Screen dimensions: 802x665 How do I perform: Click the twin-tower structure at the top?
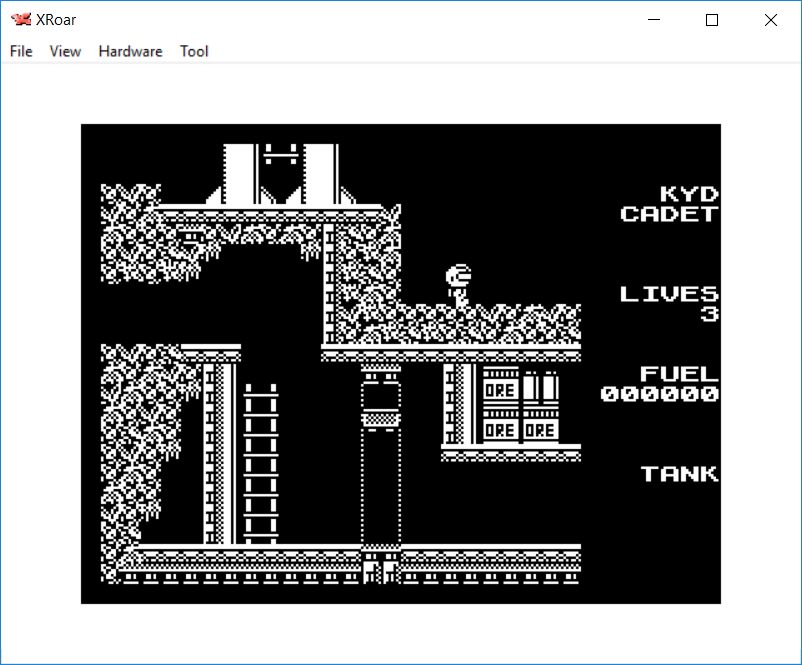[281, 174]
